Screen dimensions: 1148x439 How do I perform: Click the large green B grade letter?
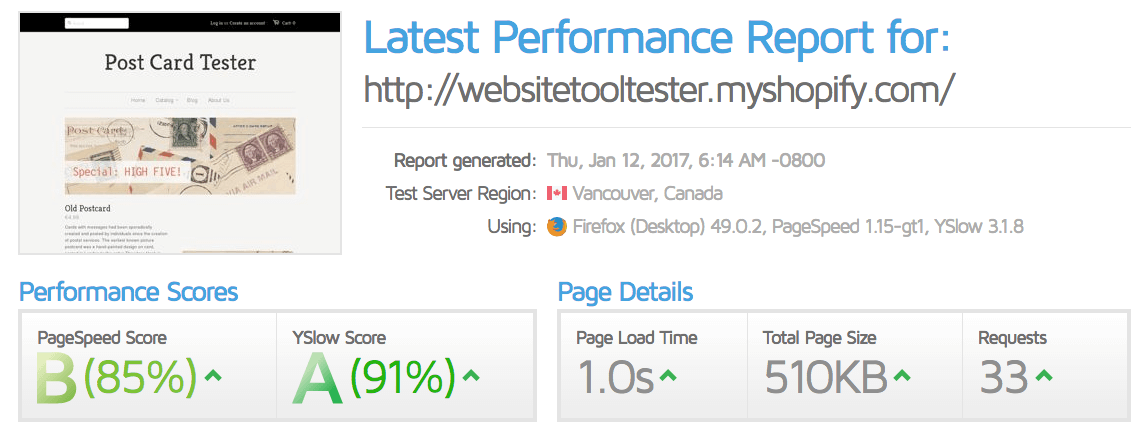pyautogui.click(x=56, y=378)
